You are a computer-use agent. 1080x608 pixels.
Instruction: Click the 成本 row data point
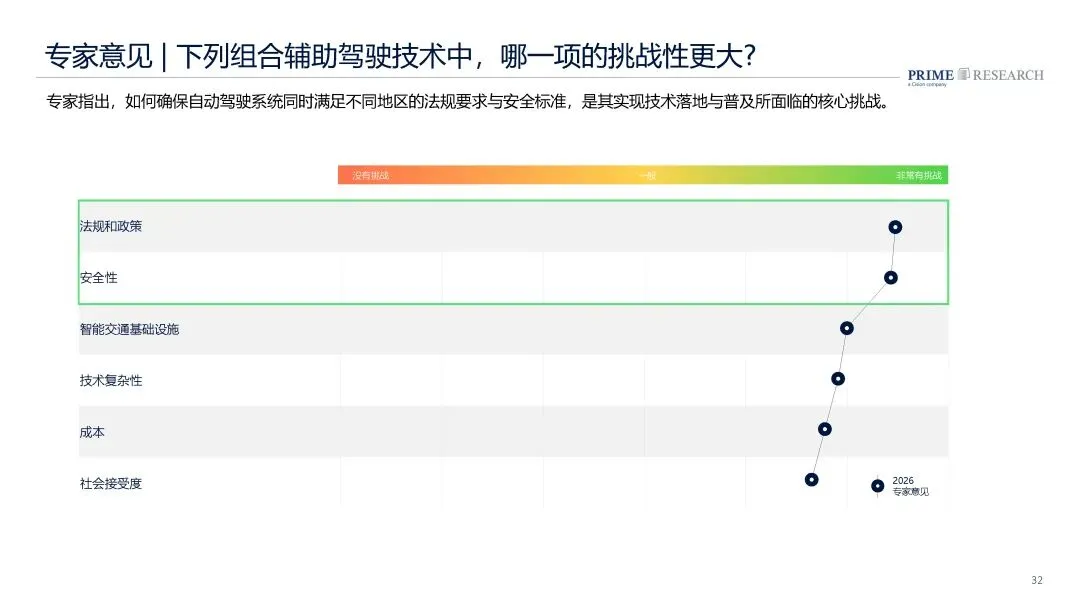pyautogui.click(x=824, y=429)
